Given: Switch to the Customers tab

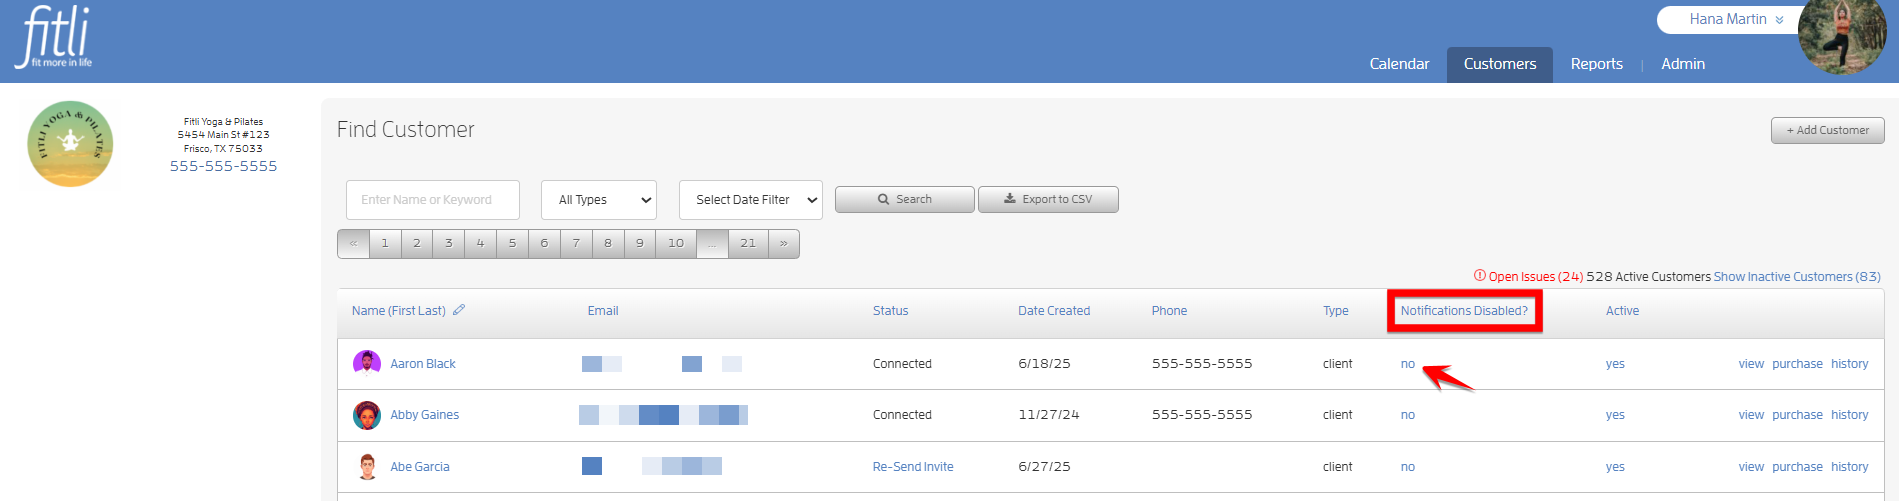Looking at the screenshot, I should [x=1500, y=64].
